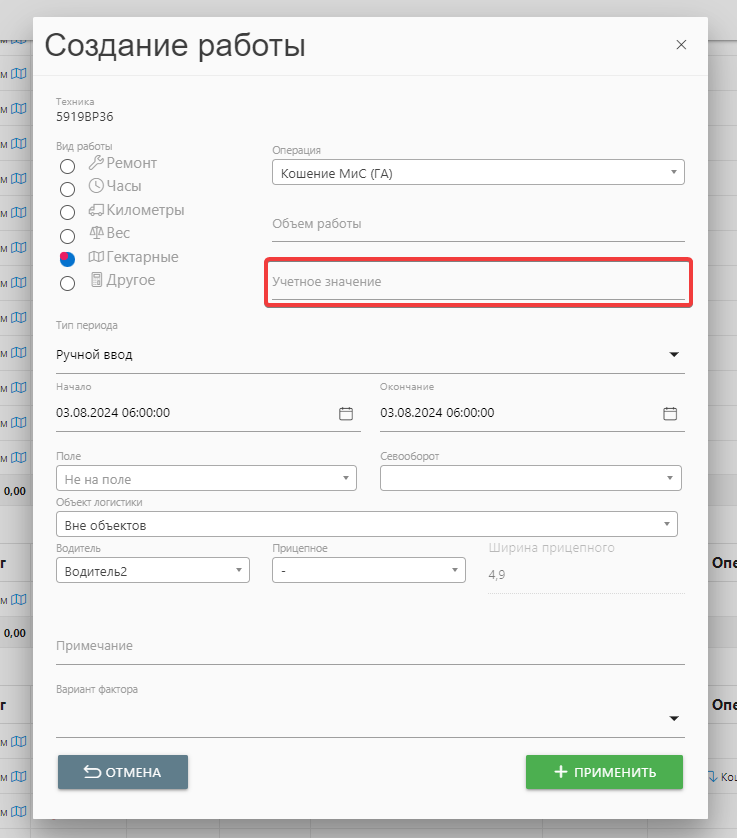Image resolution: width=737 pixels, height=838 pixels.
Task: Expand the Объект логистики dropdown
Action: click(367, 524)
